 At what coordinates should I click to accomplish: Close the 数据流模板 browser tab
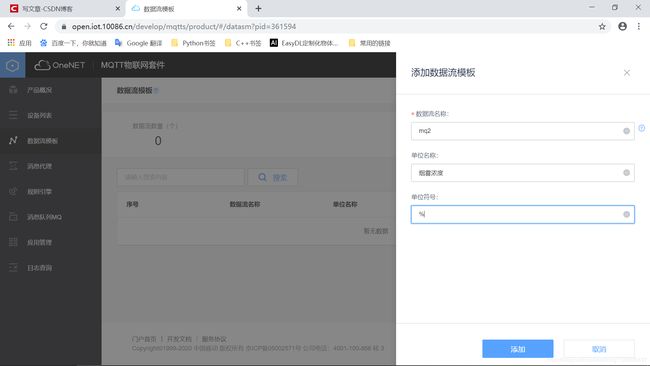click(239, 9)
